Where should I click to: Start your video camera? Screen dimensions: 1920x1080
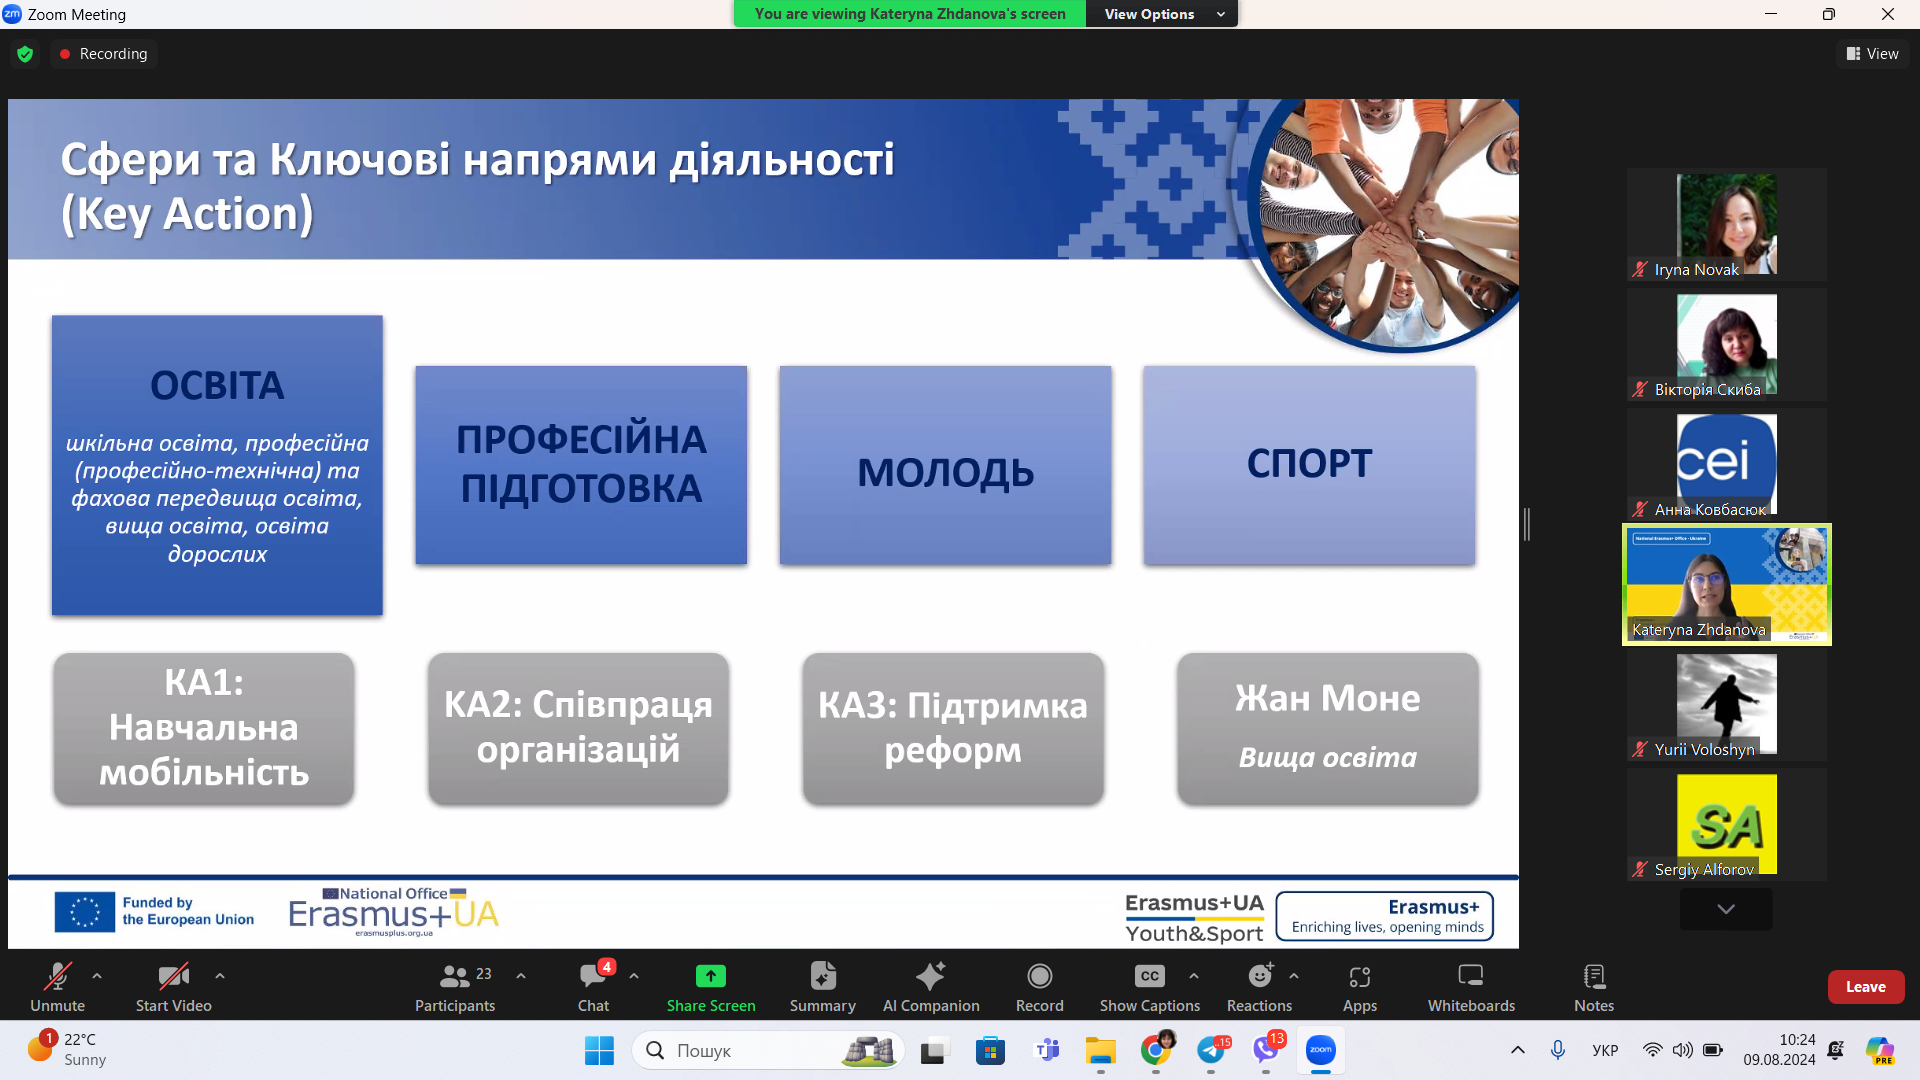pyautogui.click(x=171, y=985)
